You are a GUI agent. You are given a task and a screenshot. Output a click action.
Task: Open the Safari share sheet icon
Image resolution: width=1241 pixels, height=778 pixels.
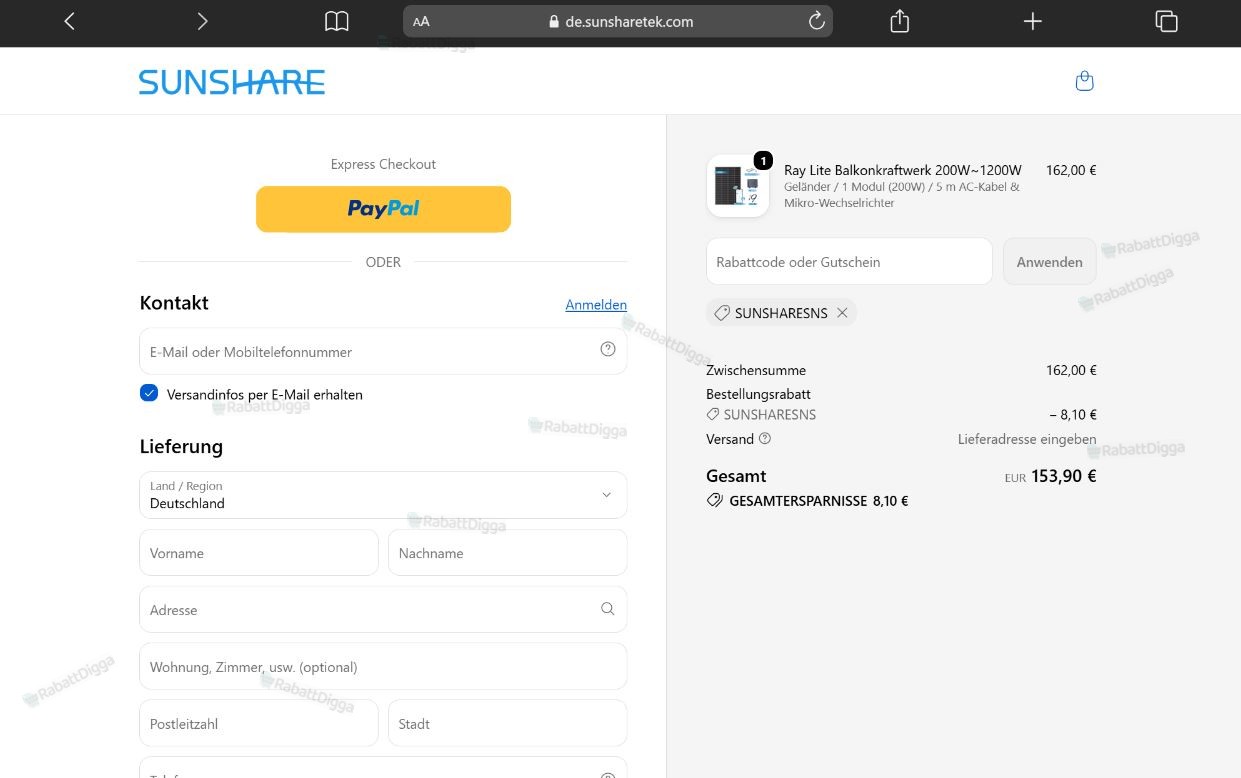(x=899, y=21)
